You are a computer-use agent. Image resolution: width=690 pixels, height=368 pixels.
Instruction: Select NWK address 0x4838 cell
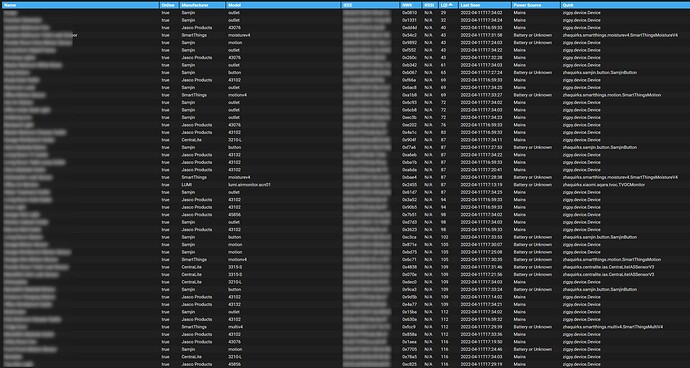click(409, 267)
